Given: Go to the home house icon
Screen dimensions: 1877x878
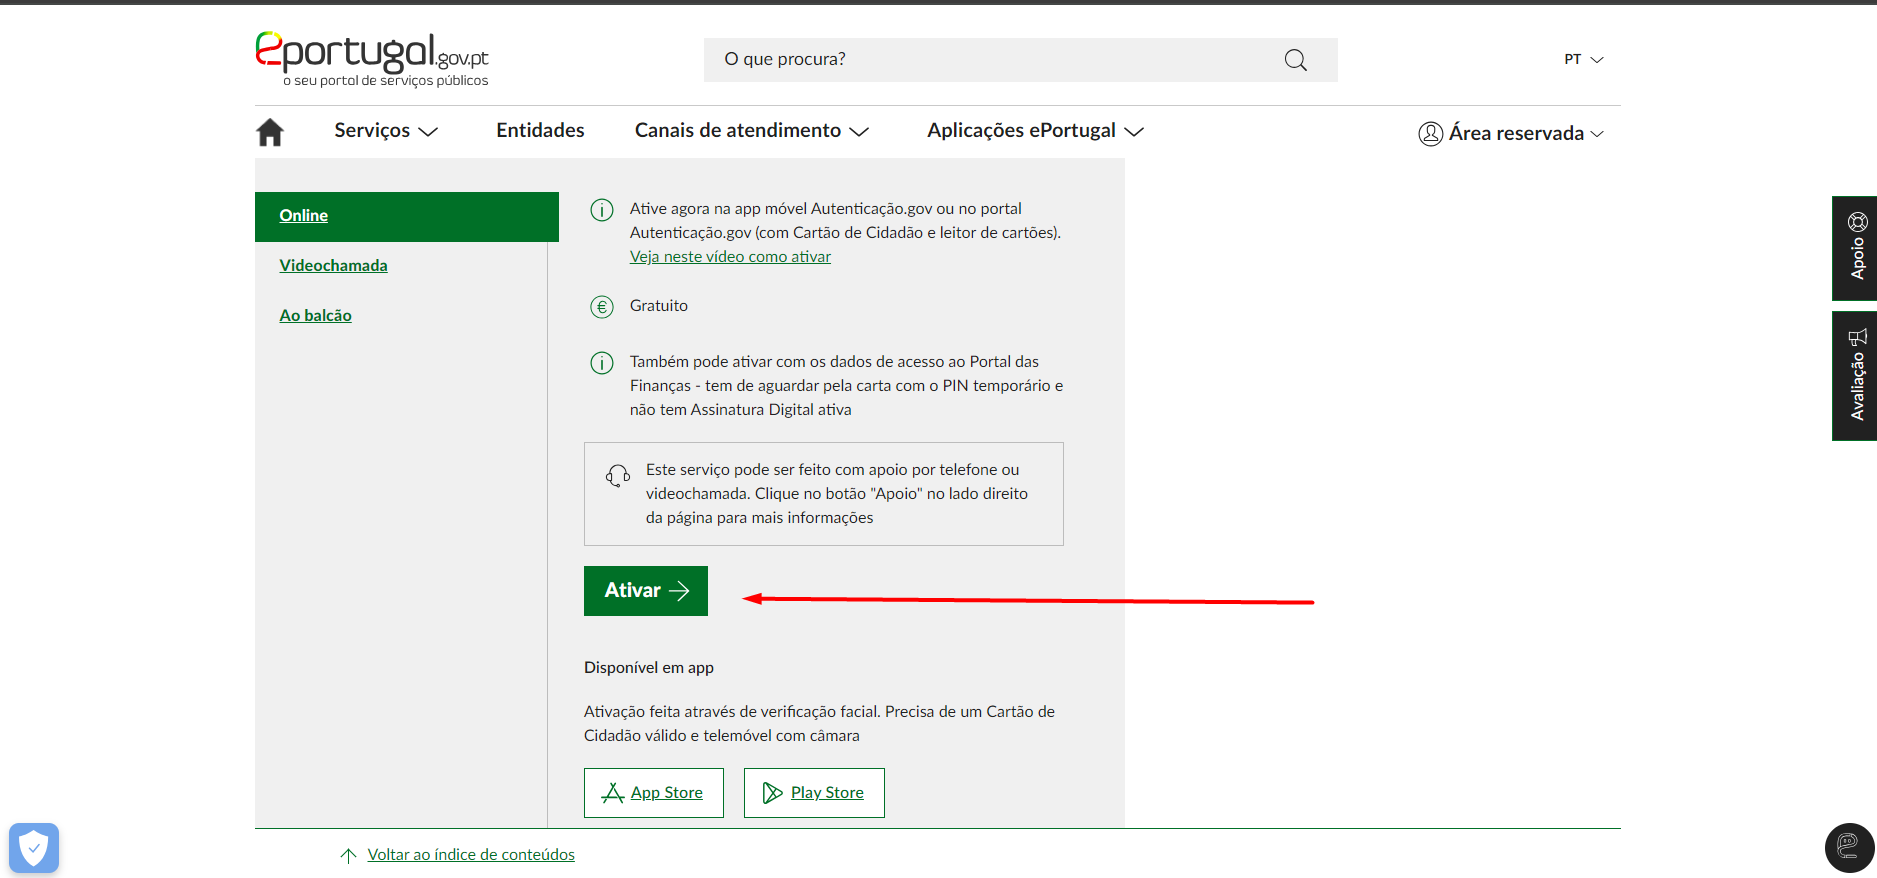Looking at the screenshot, I should point(270,132).
